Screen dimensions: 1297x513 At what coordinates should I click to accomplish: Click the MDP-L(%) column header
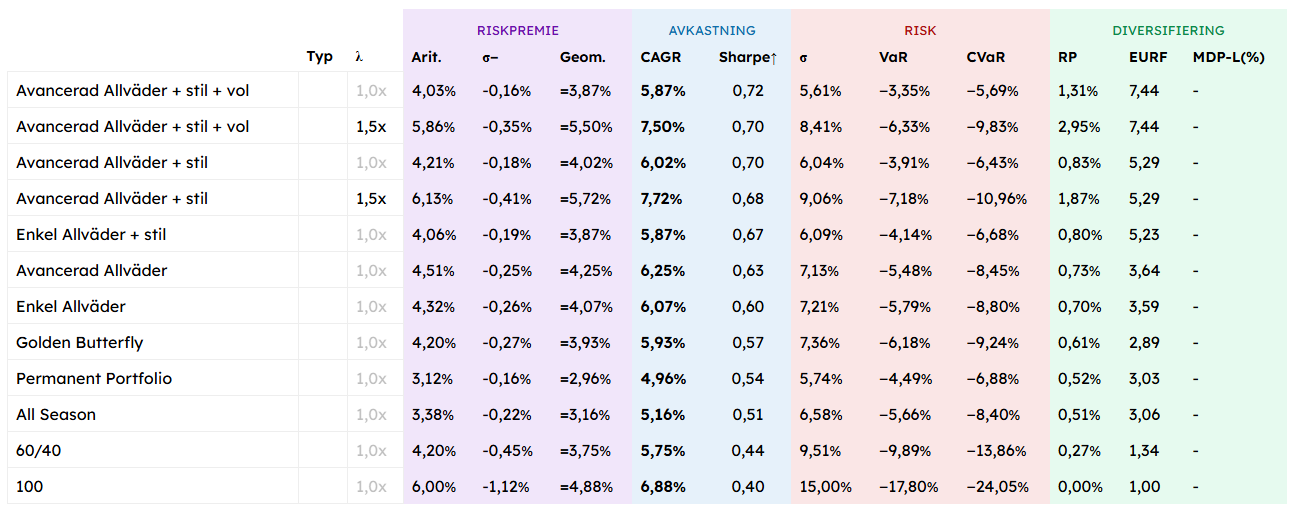[x=1228, y=57]
